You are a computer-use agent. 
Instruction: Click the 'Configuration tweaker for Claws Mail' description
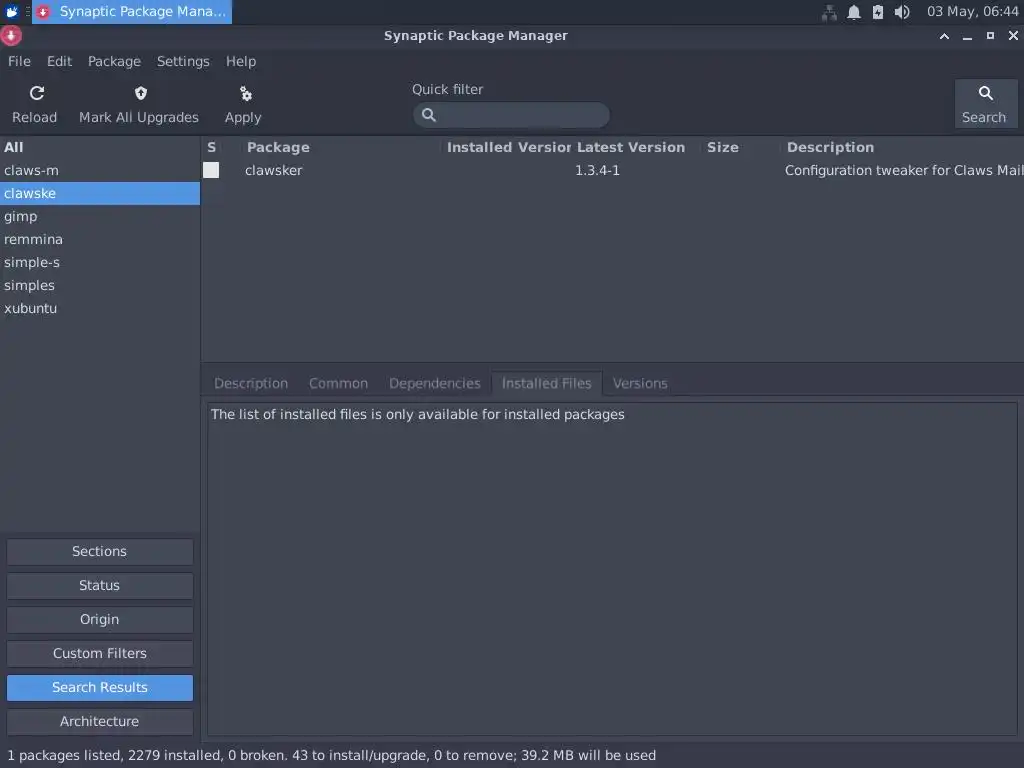click(x=904, y=170)
